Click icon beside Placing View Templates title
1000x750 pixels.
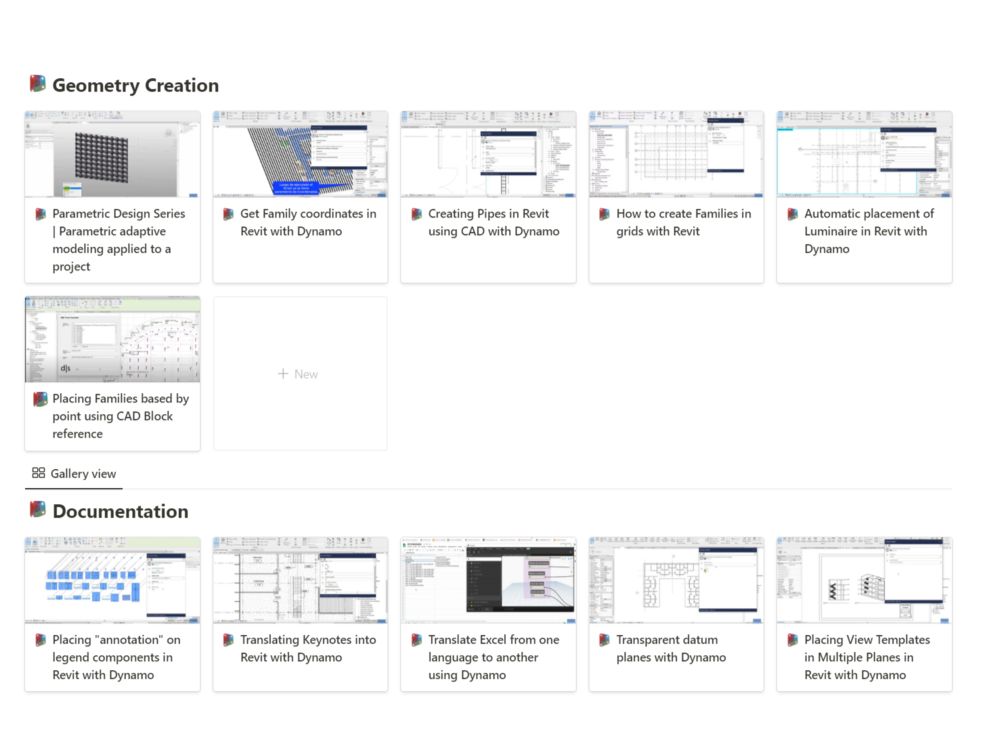793,640
